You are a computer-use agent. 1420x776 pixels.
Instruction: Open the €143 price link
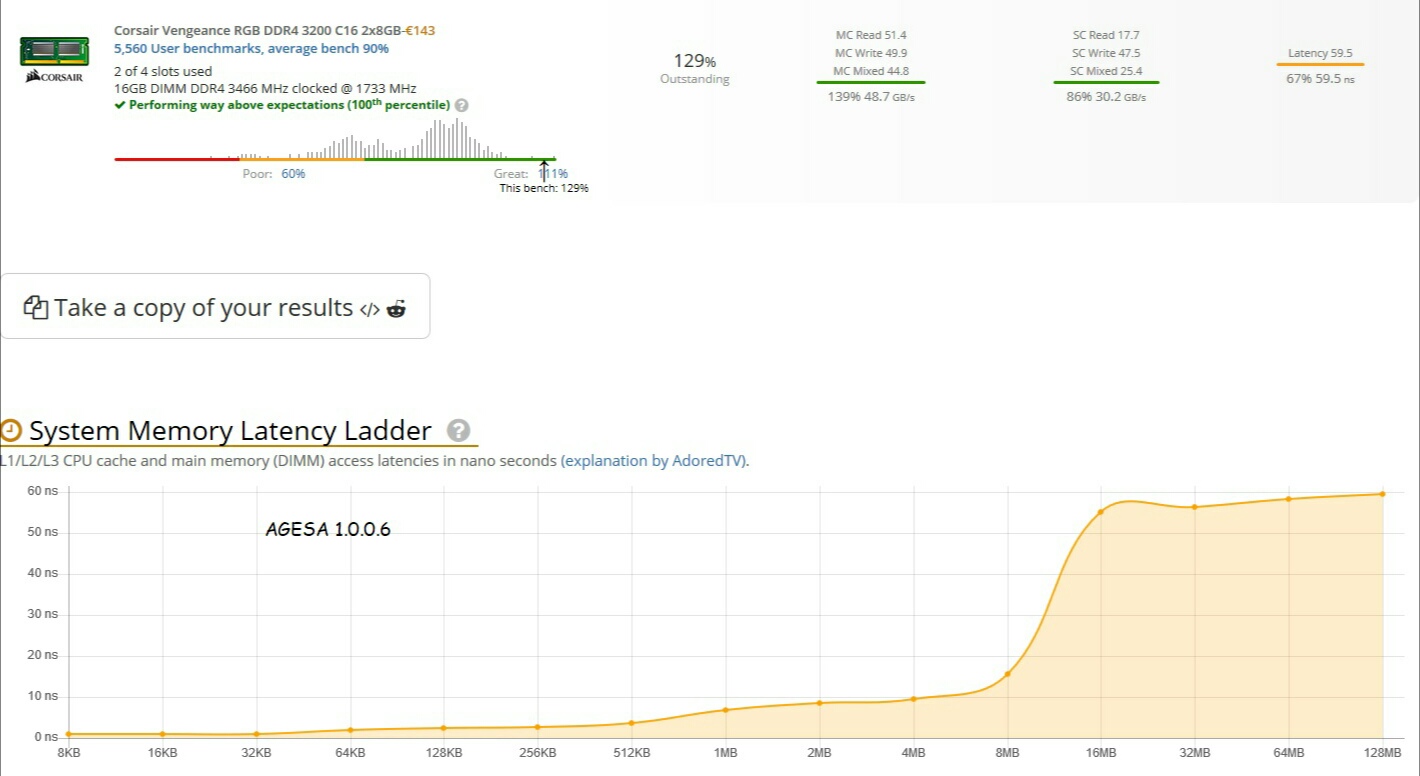tap(419, 31)
